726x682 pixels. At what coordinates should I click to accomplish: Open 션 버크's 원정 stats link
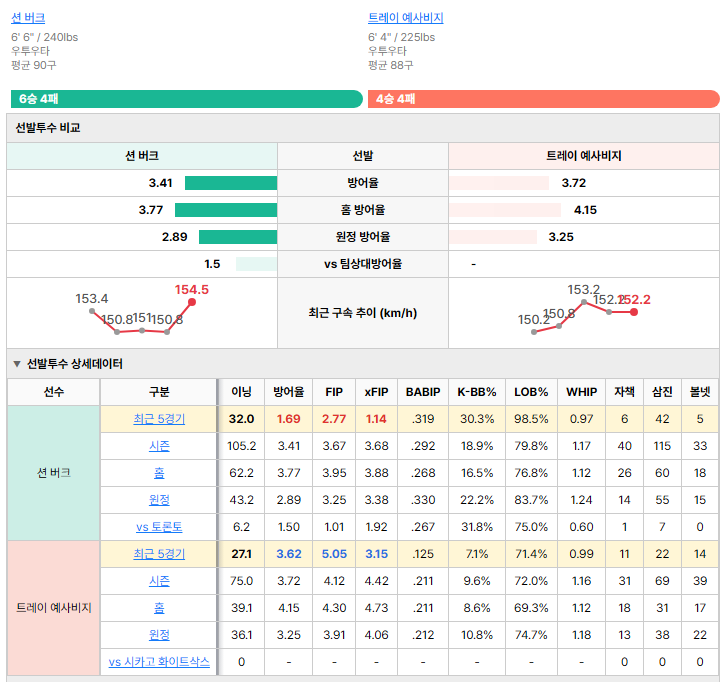point(159,500)
